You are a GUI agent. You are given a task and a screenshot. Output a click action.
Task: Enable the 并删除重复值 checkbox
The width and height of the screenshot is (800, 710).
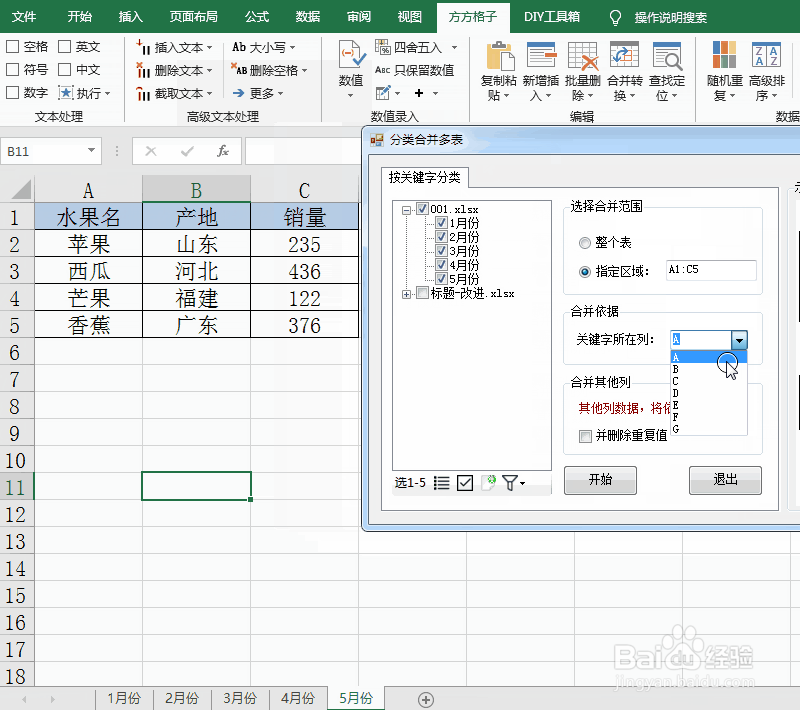[585, 436]
